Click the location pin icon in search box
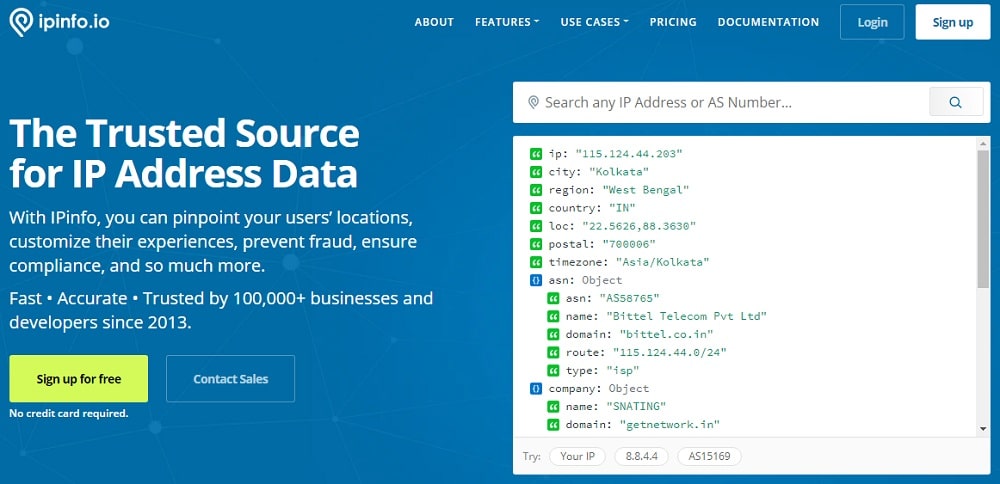Image resolution: width=1000 pixels, height=484 pixels. (x=534, y=103)
